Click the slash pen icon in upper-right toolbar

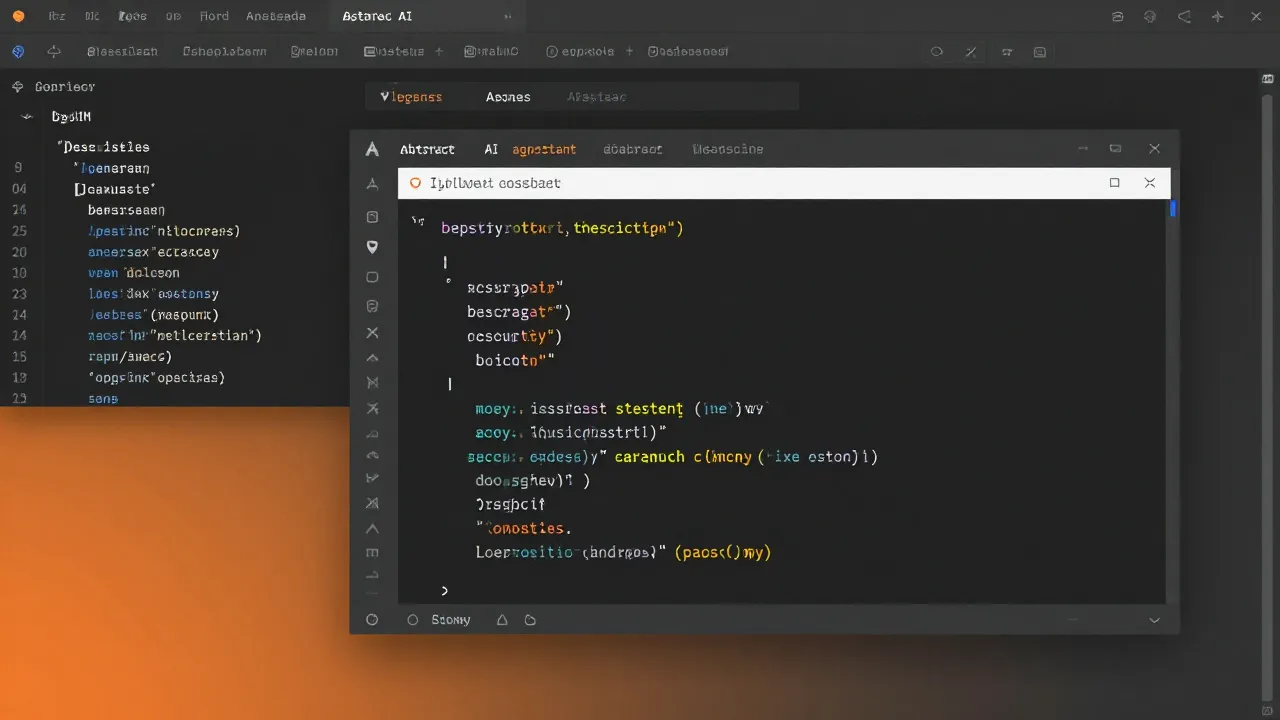pos(970,52)
